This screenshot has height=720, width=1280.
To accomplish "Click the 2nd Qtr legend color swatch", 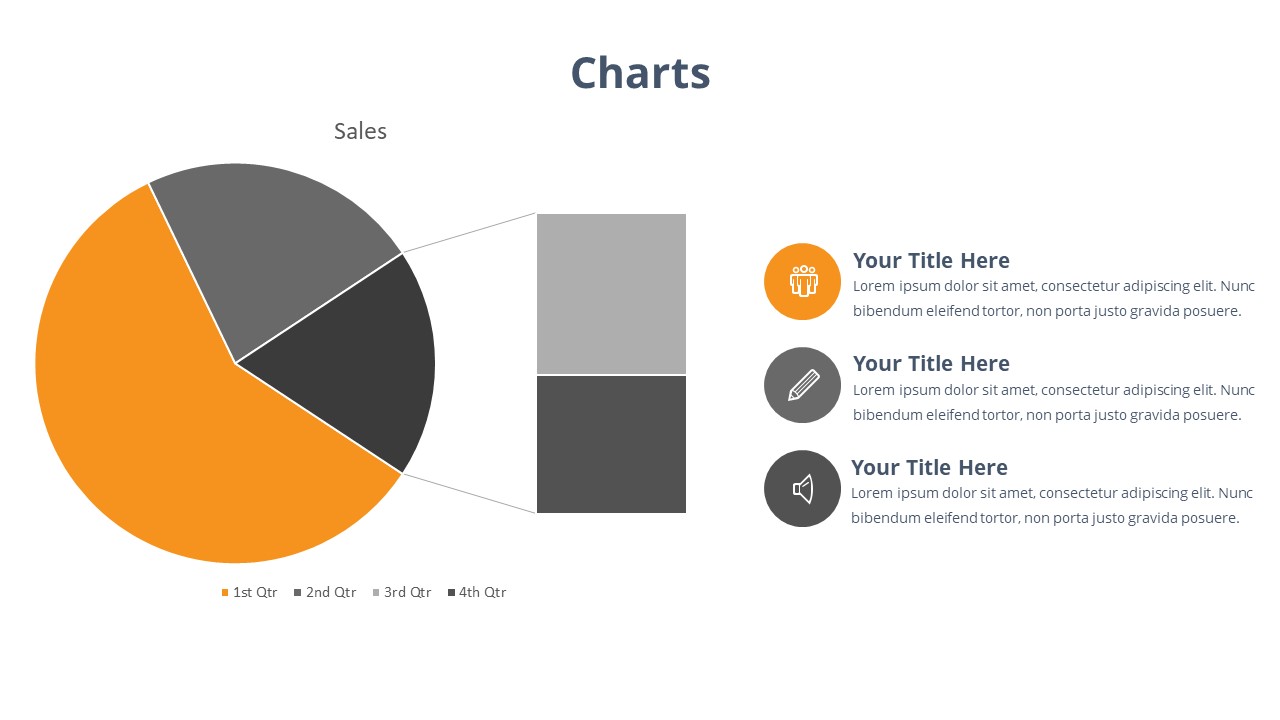I will (298, 593).
